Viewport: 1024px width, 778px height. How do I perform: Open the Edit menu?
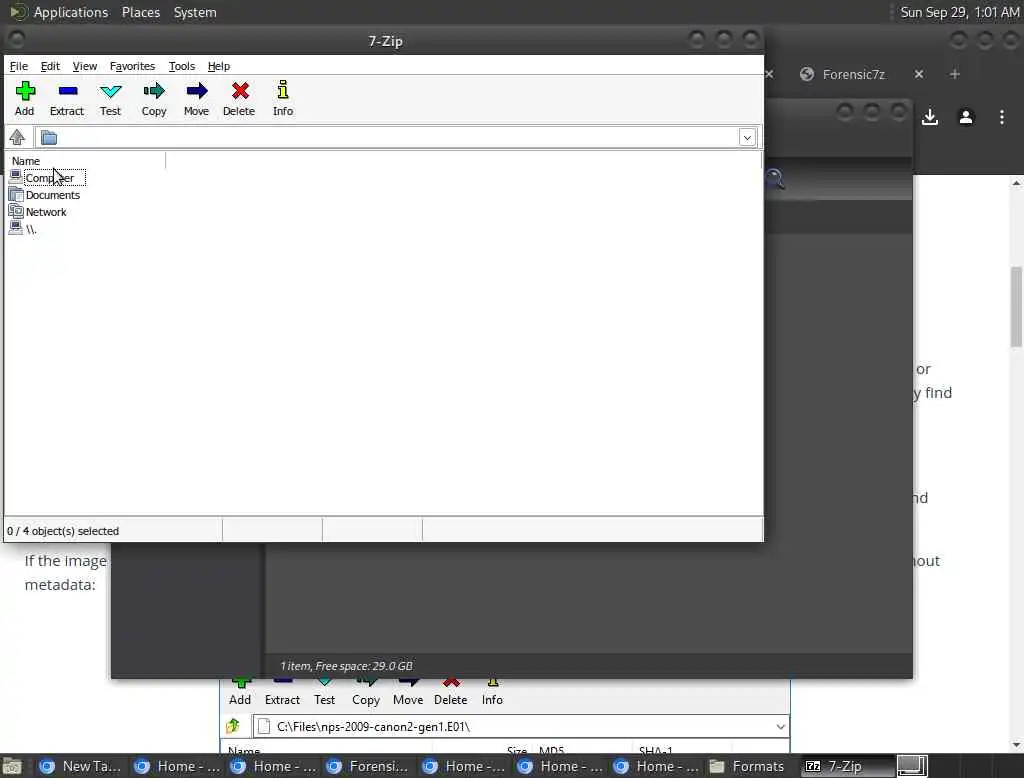[50, 66]
